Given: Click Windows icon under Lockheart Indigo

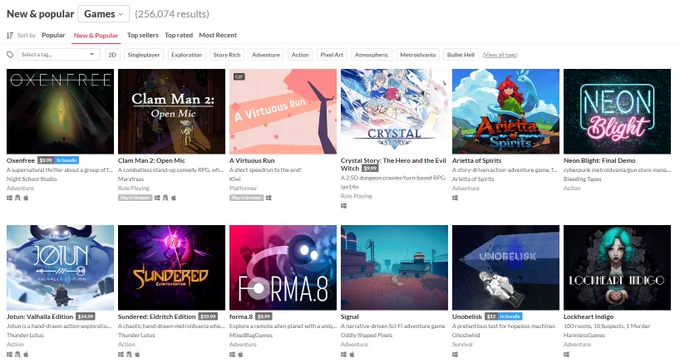Looking at the screenshot, I should tap(566, 354).
